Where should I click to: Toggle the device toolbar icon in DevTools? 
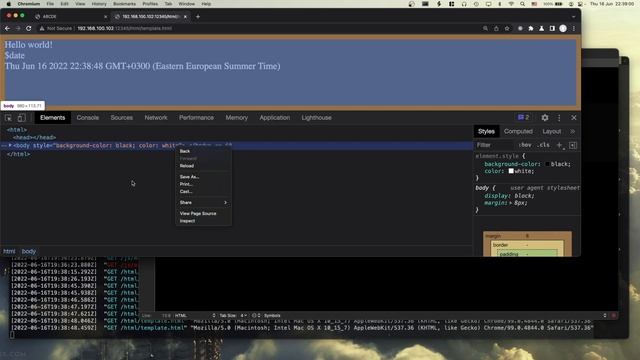[21, 118]
